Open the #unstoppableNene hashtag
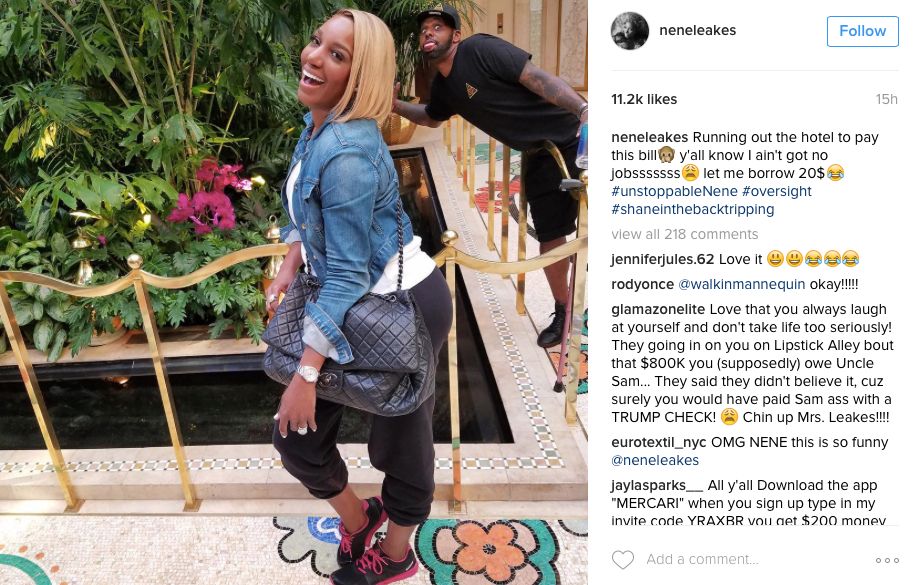 pyautogui.click(x=674, y=191)
